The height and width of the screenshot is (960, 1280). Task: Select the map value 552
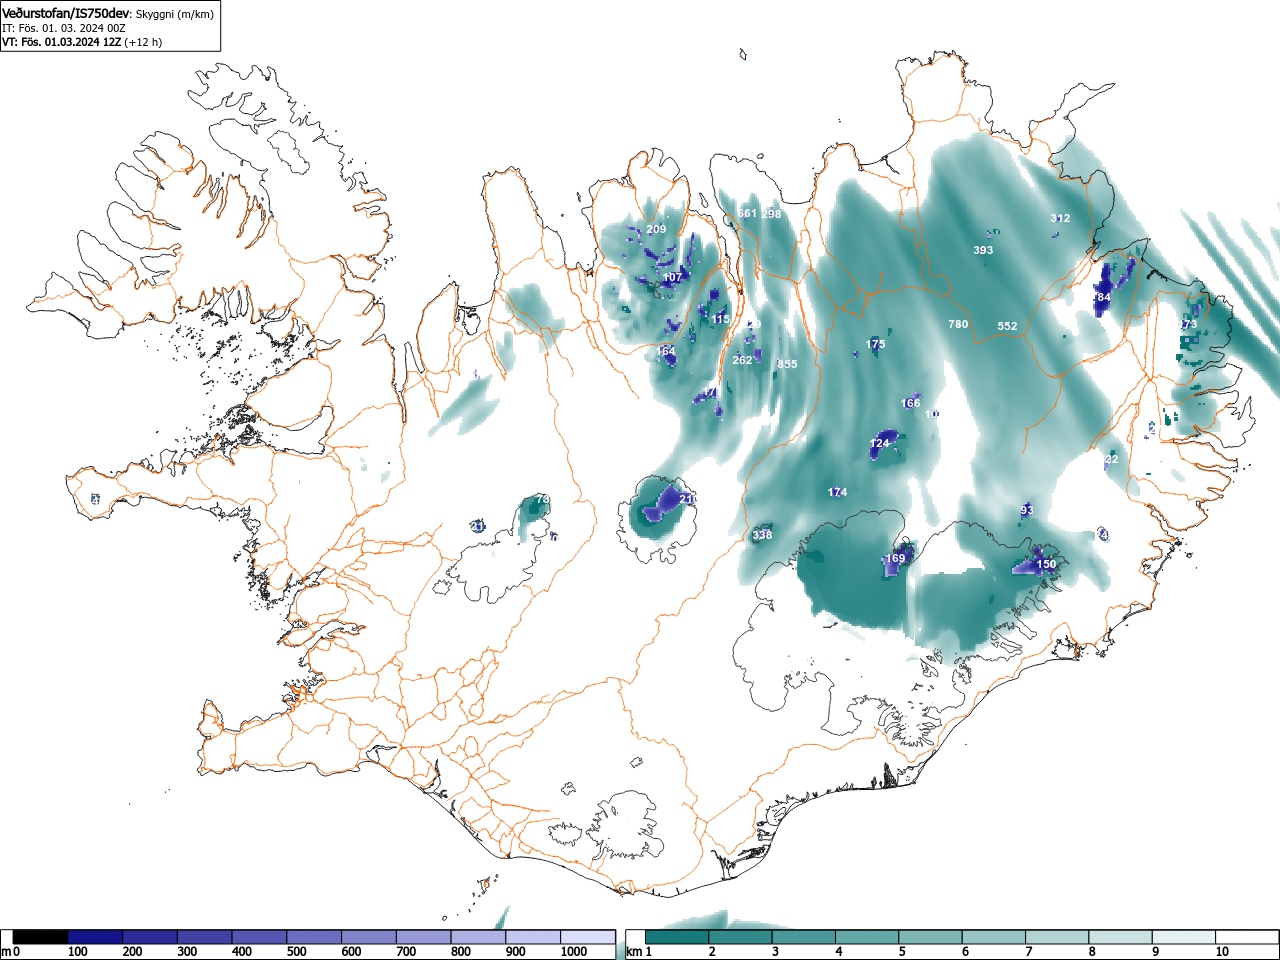[x=1007, y=327]
